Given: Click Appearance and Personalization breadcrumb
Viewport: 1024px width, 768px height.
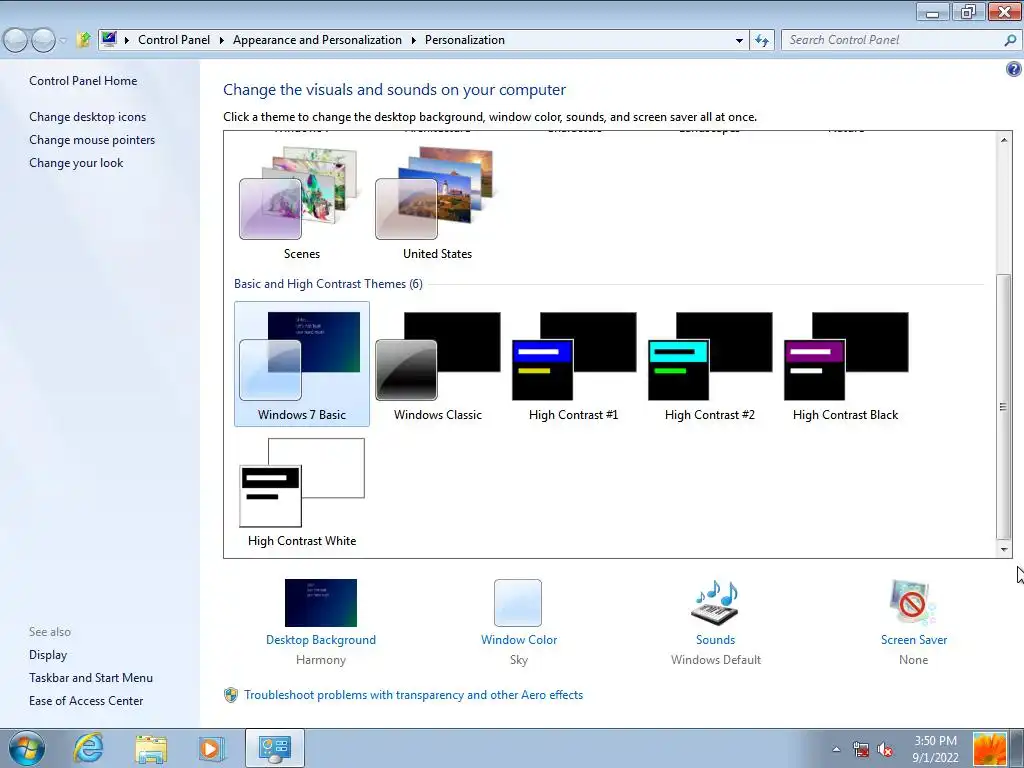Looking at the screenshot, I should [x=317, y=40].
